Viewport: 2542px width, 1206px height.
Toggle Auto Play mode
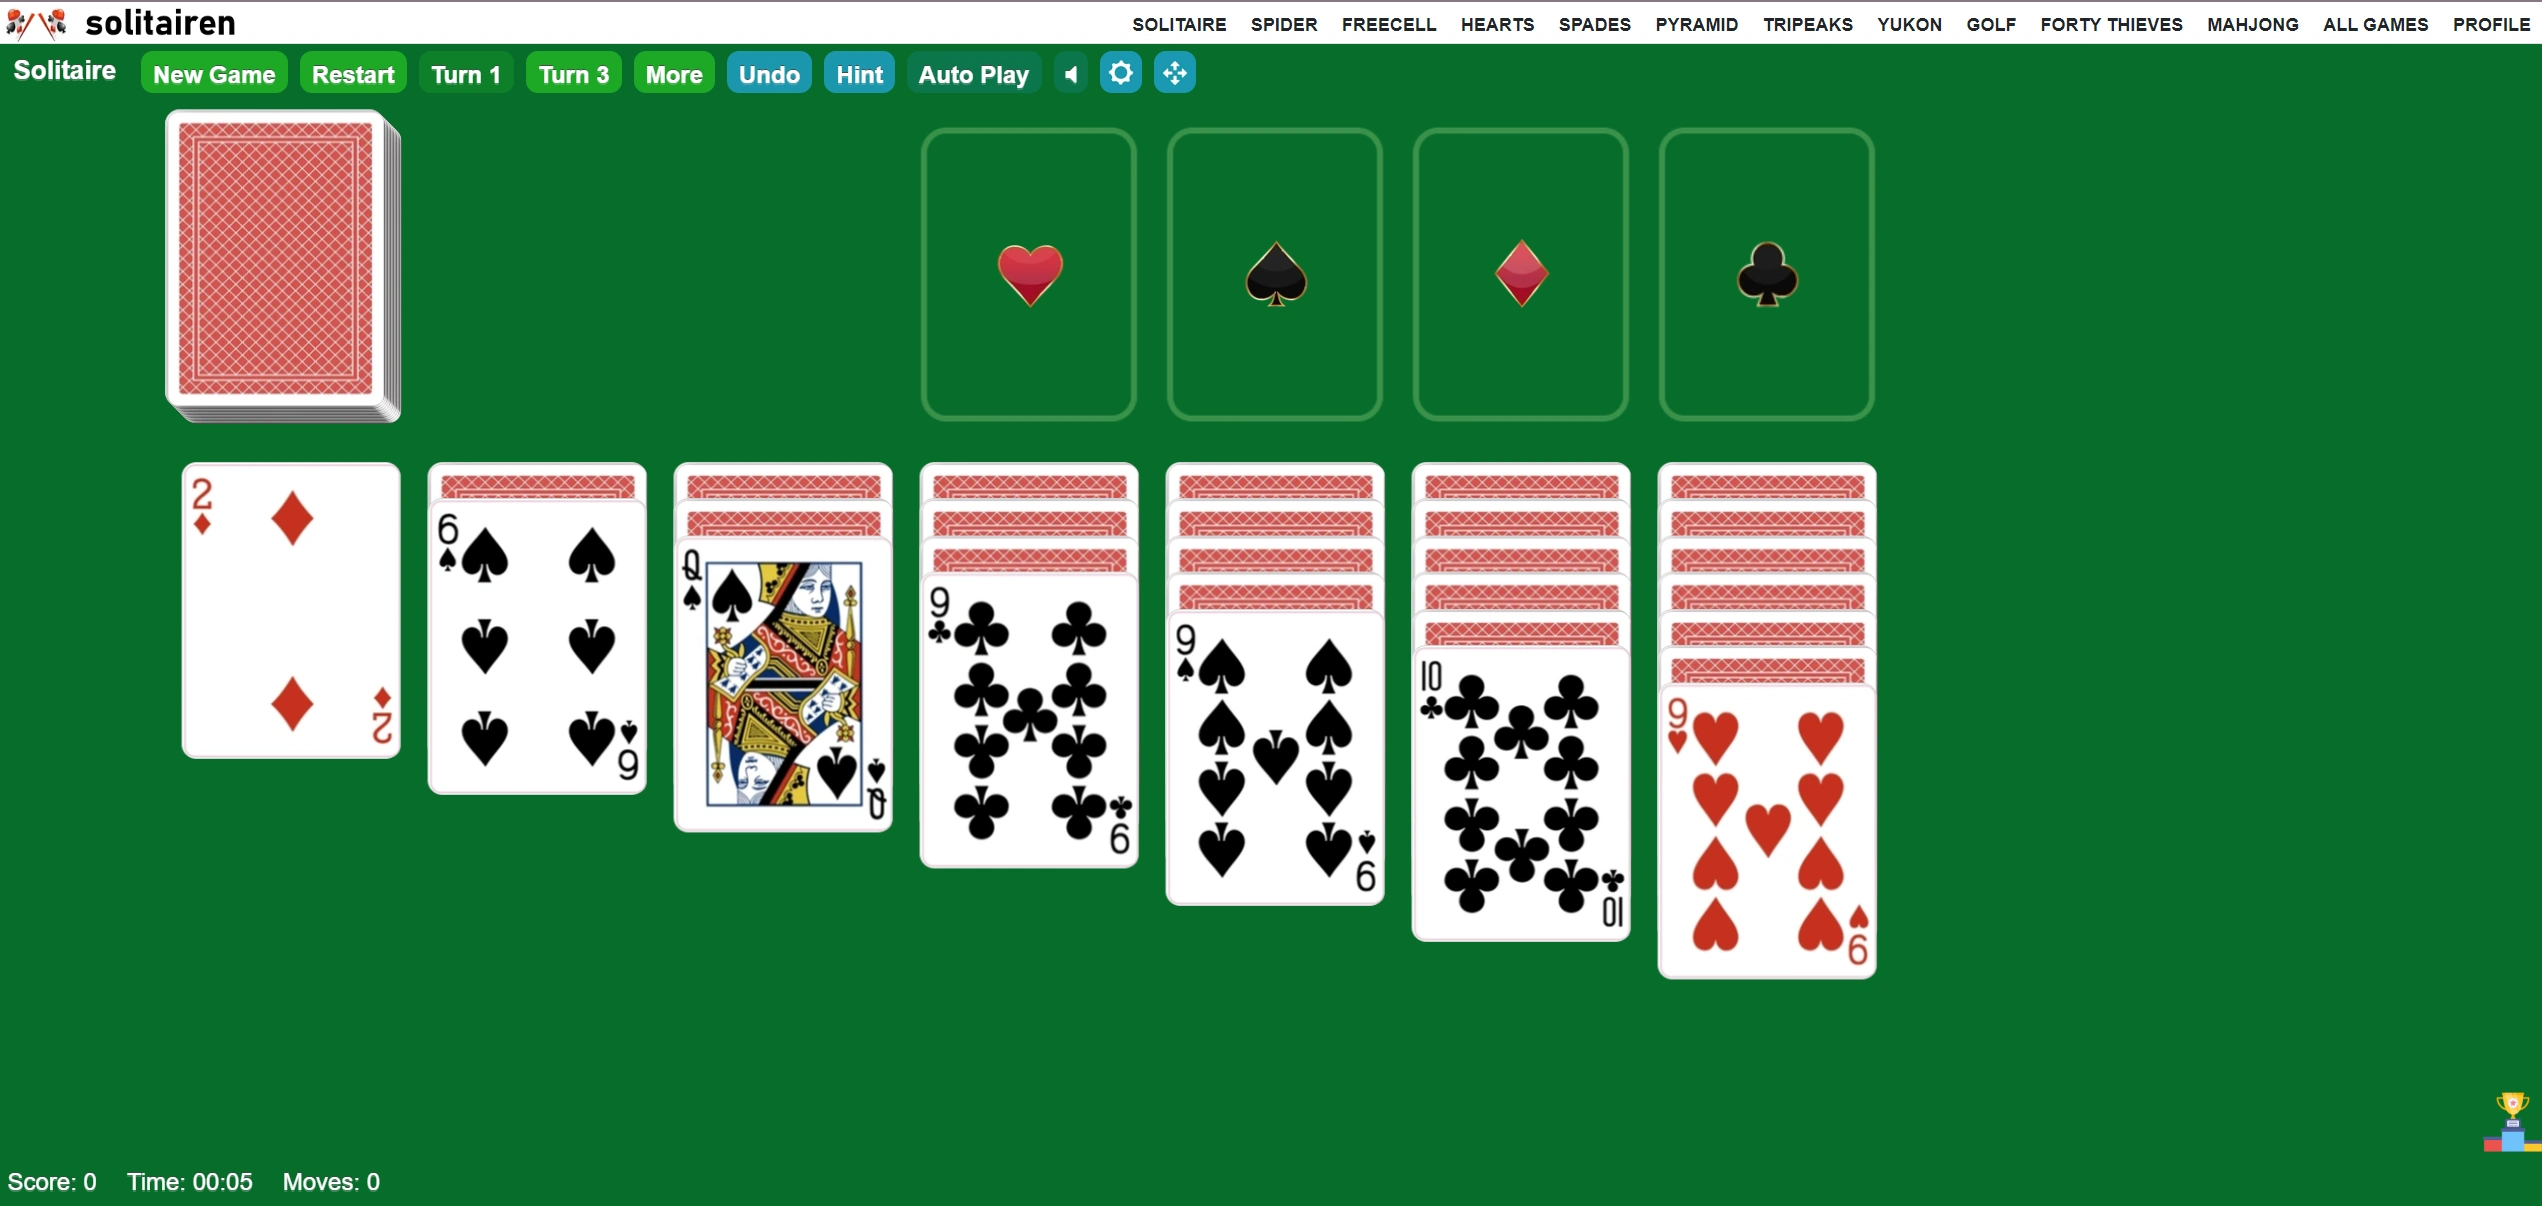[971, 73]
